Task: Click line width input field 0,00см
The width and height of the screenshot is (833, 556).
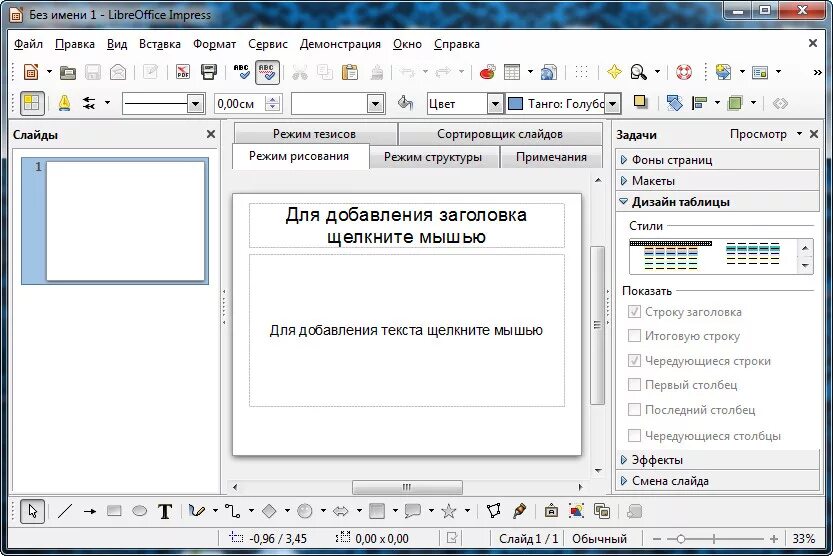Action: pyautogui.click(x=240, y=104)
